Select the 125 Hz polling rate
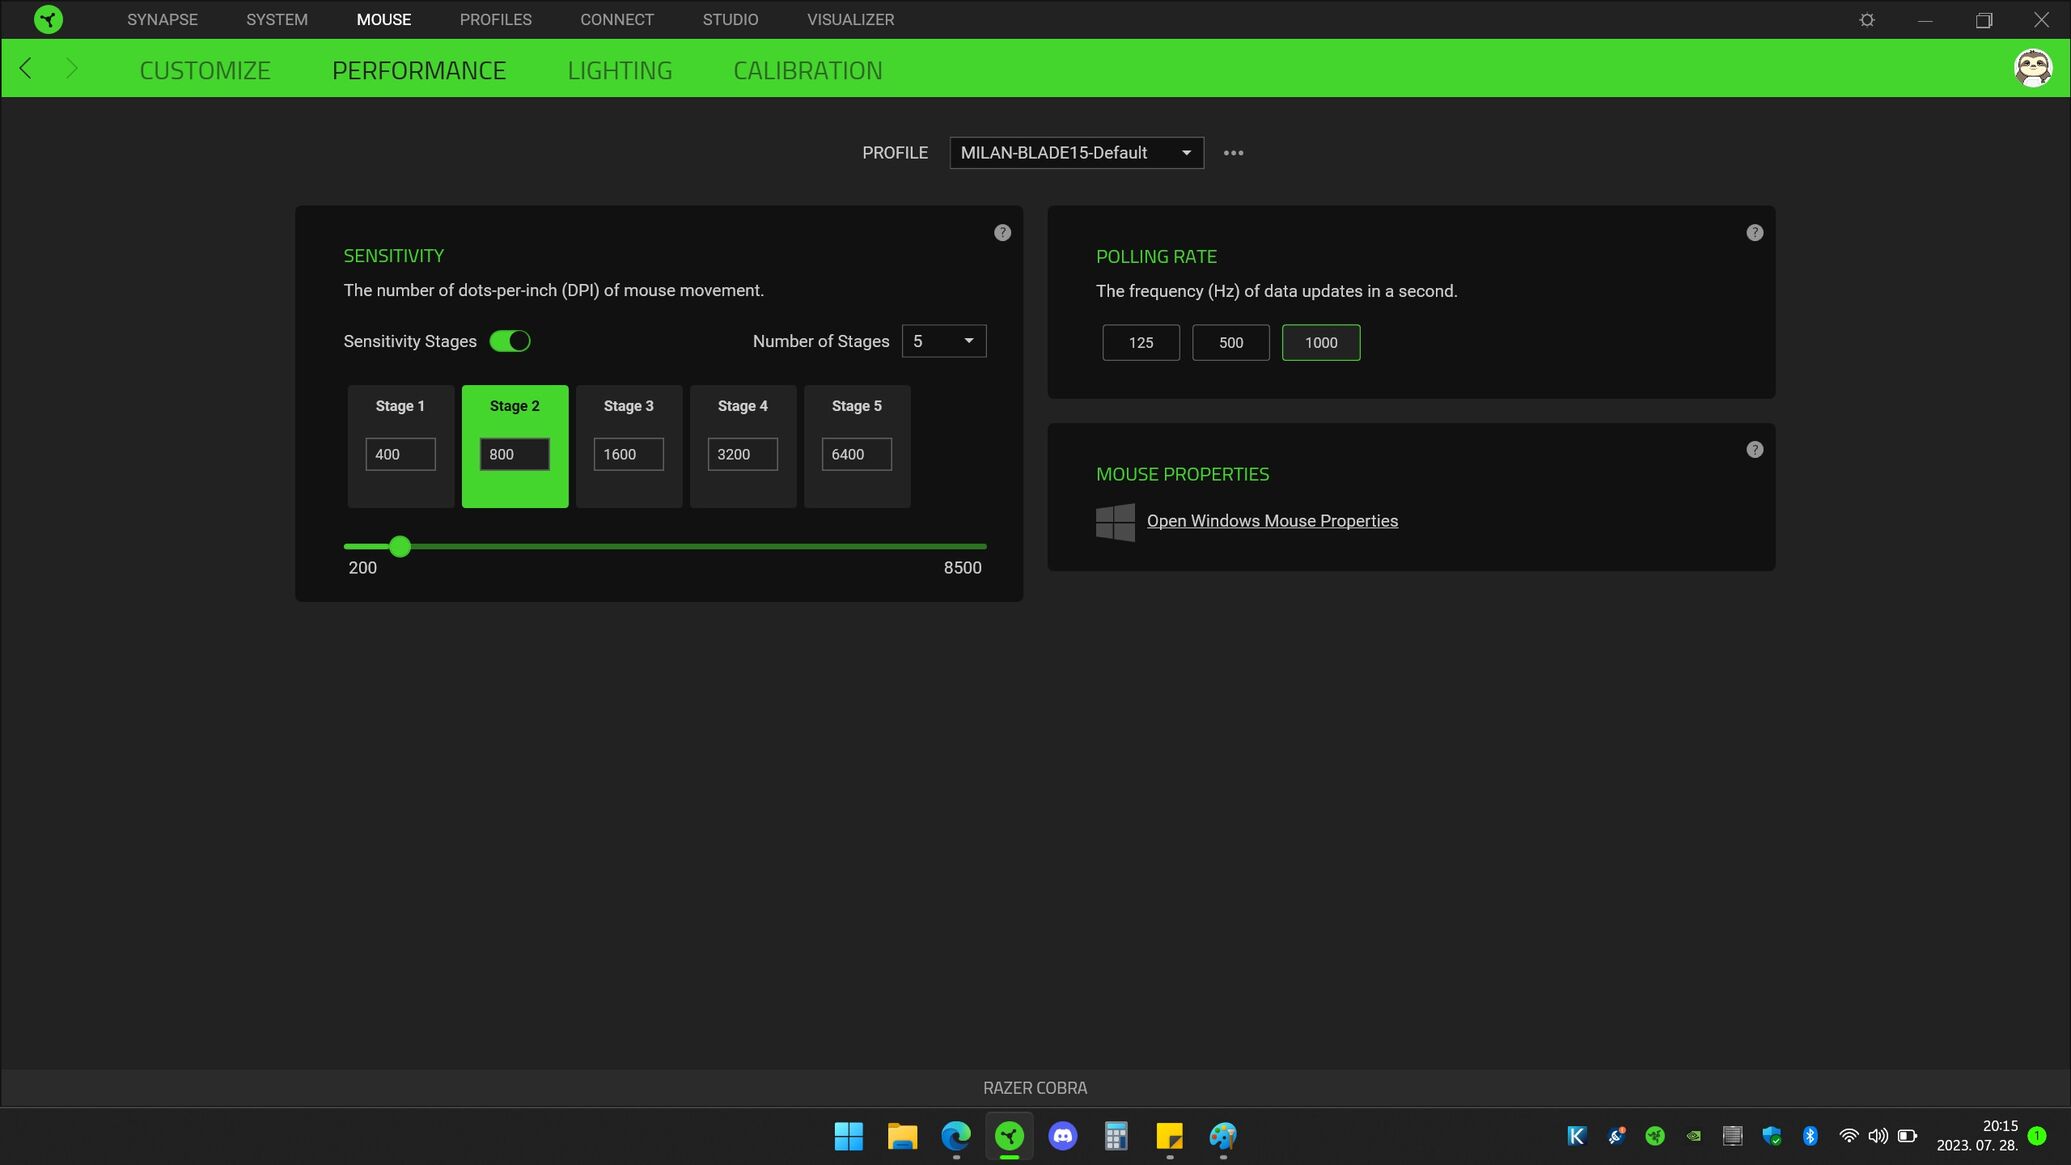Viewport: 2071px width, 1165px height. pyautogui.click(x=1140, y=343)
